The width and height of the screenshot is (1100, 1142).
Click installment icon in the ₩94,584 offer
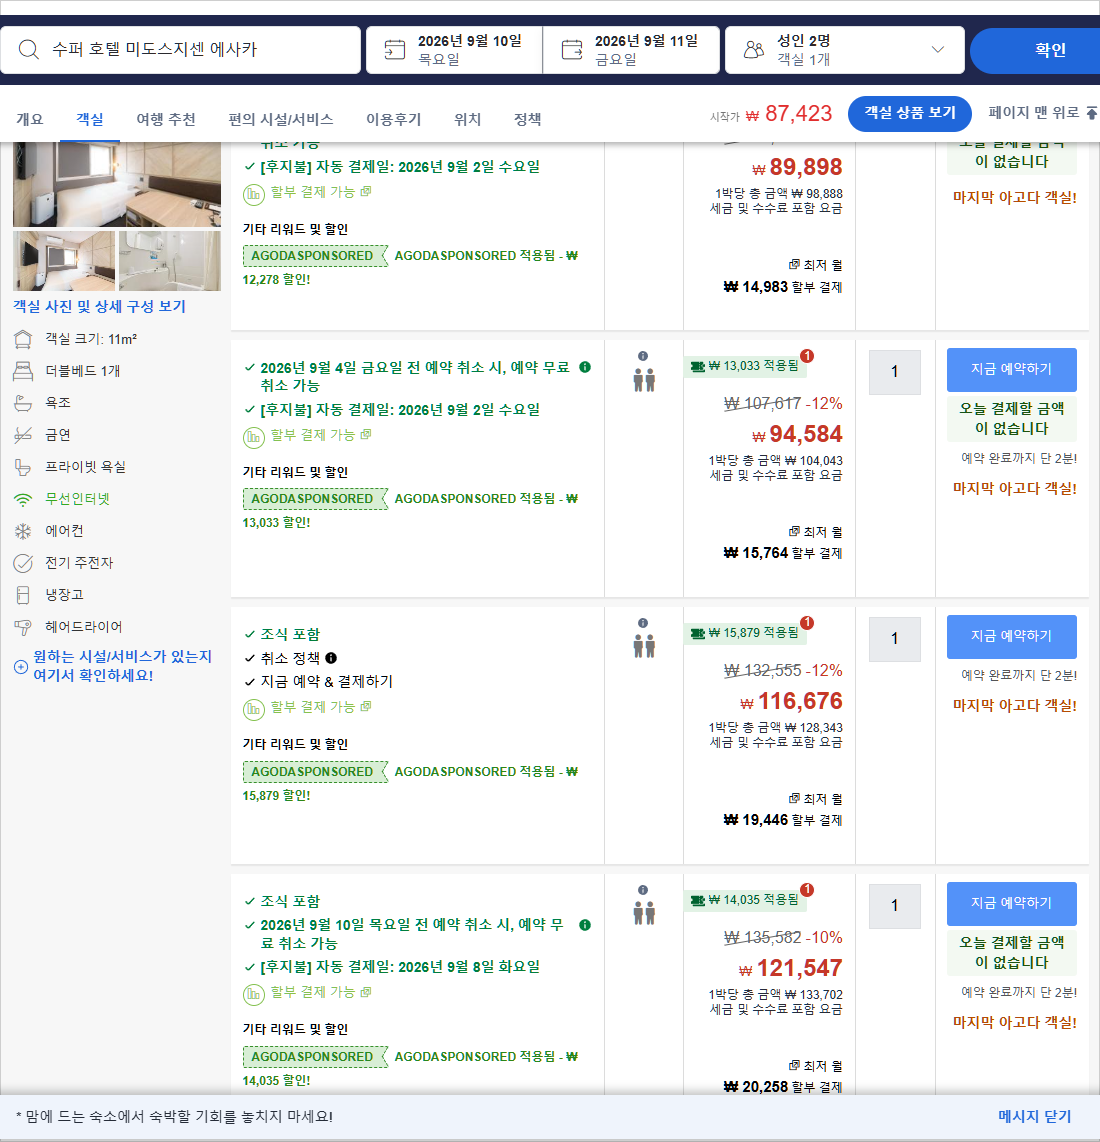(x=254, y=437)
